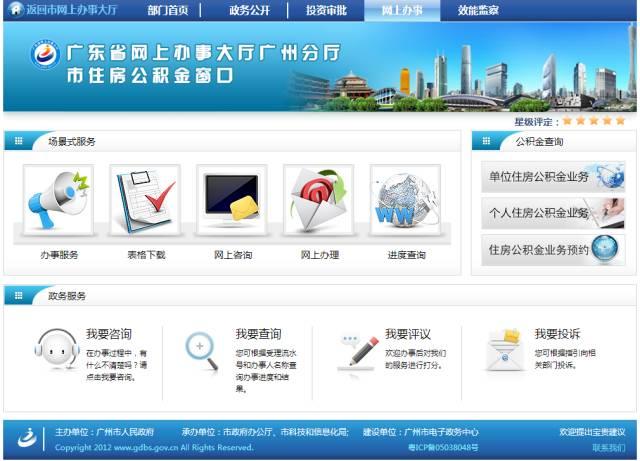Click the home icon beside 返回市网上办事大厅
The height and width of the screenshot is (461, 640).
(15, 9)
